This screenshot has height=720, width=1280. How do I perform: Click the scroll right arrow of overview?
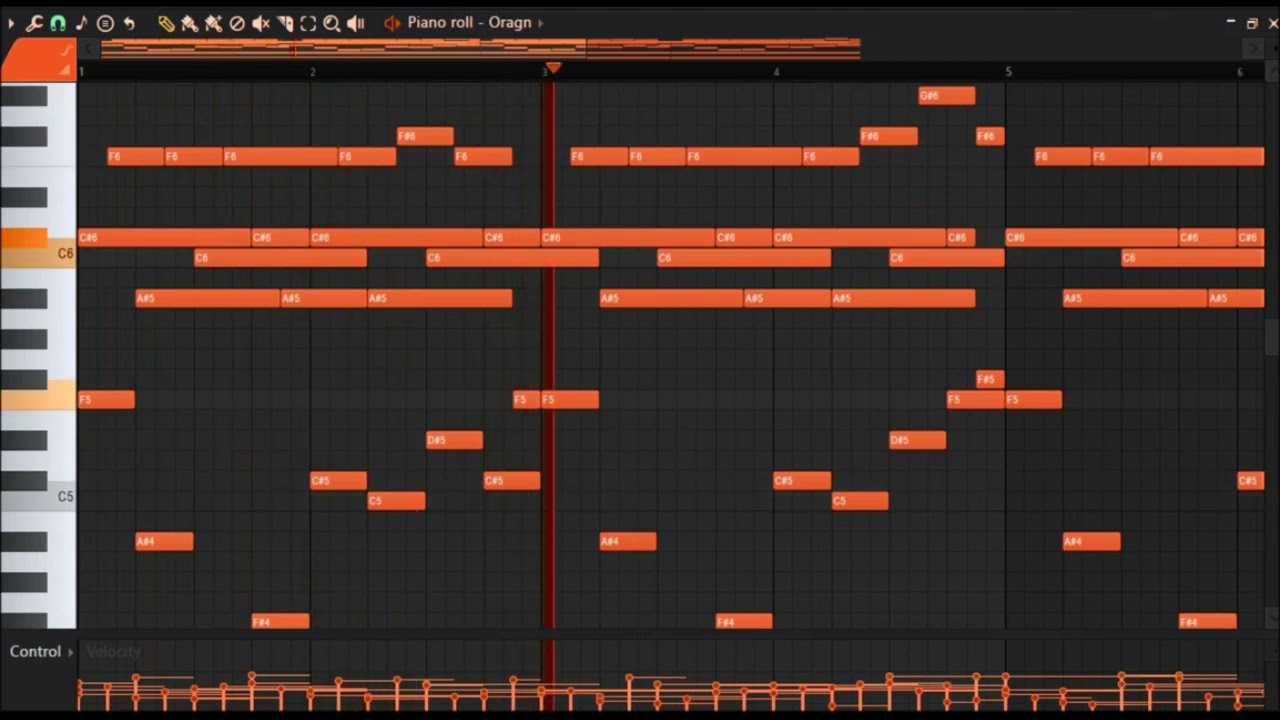1253,47
